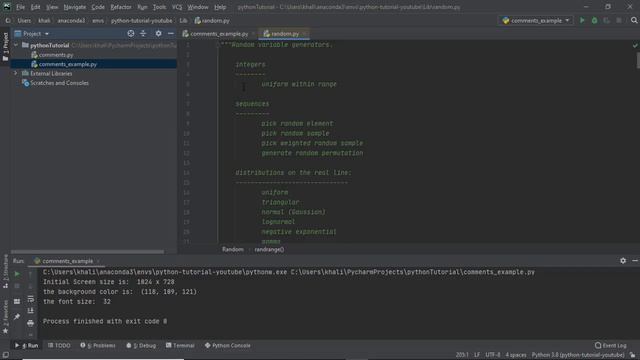Open the Help menu
640x360 pixels.
pyautogui.click(x=220, y=7)
